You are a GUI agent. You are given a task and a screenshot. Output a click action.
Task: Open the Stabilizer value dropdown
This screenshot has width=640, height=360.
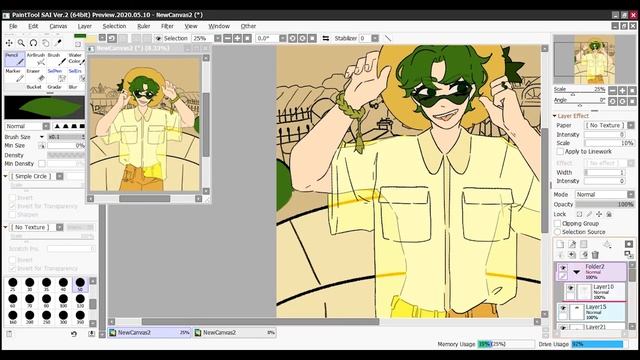pyautogui.click(x=375, y=38)
